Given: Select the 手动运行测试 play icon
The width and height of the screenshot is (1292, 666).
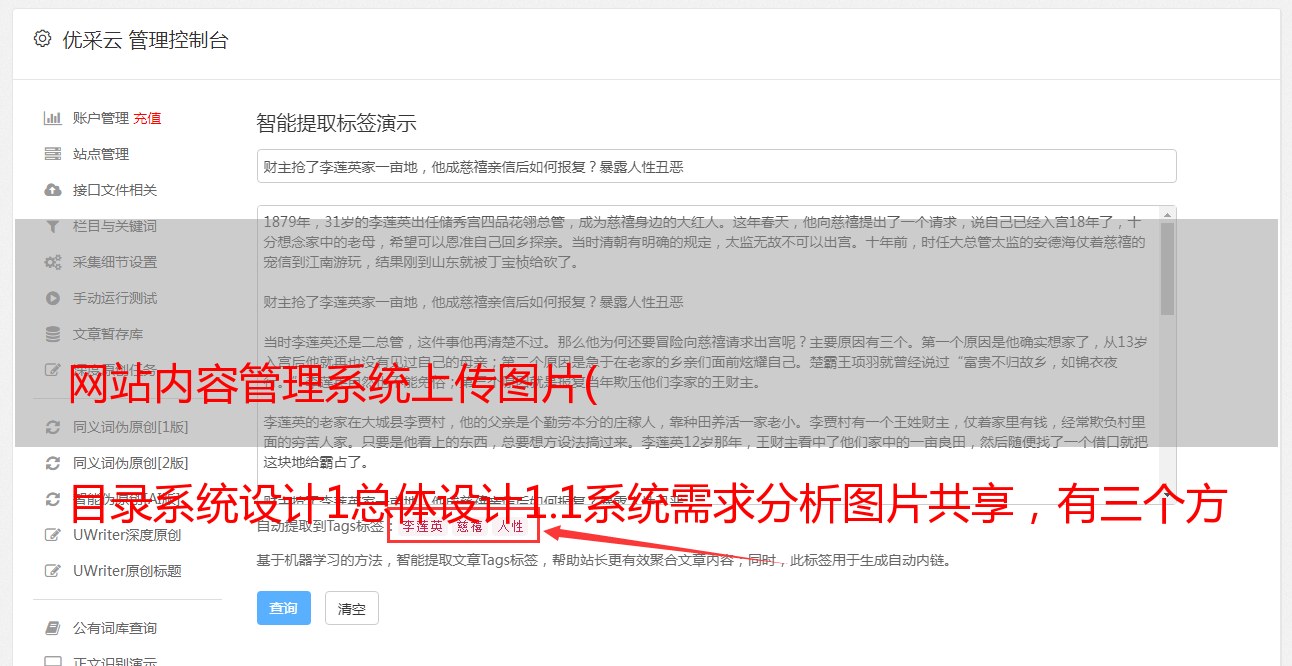Looking at the screenshot, I should 53,298.
